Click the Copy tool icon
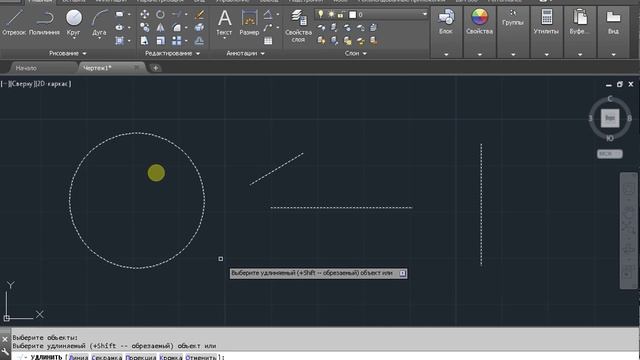640x360 pixels. pos(144,28)
